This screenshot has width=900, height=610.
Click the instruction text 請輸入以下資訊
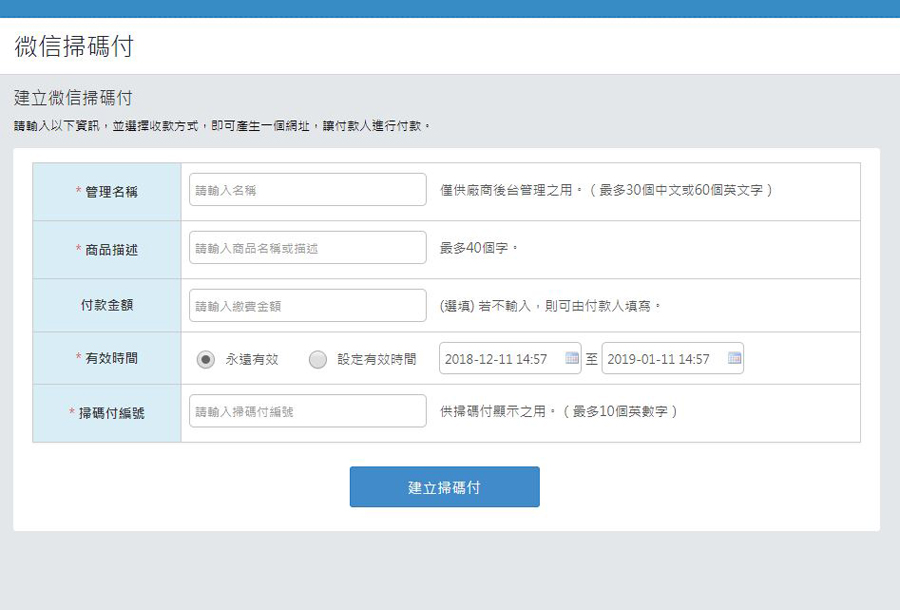tap(57, 126)
